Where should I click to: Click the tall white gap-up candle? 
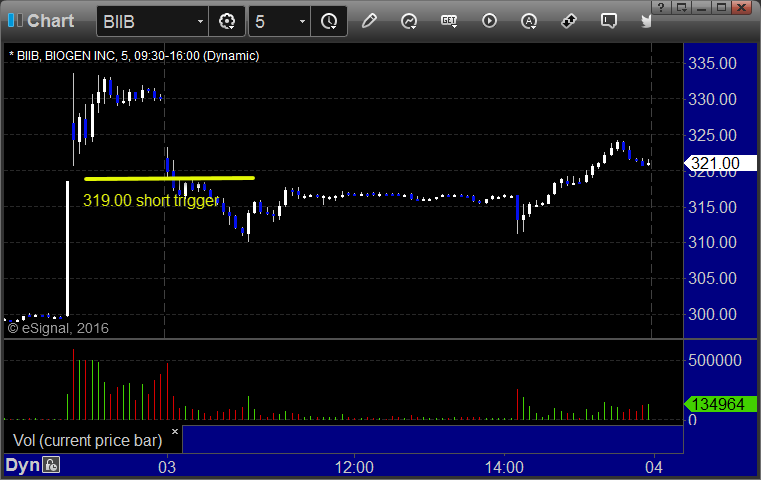pyautogui.click(x=67, y=248)
